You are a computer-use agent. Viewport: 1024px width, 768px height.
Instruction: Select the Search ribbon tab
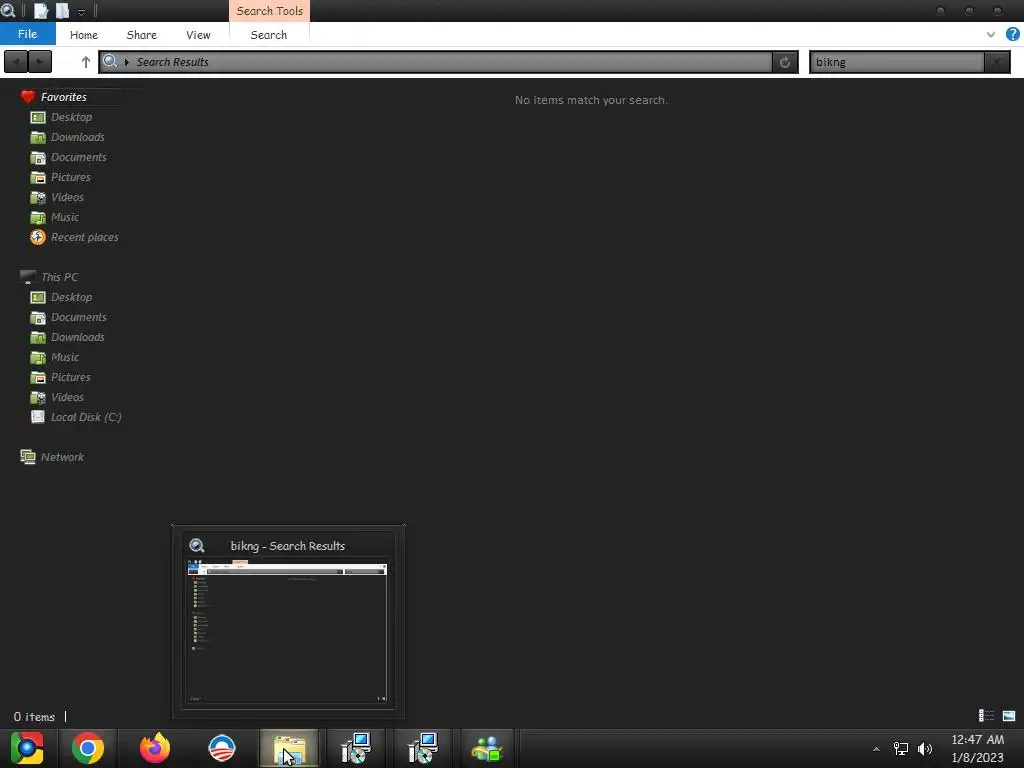point(268,35)
